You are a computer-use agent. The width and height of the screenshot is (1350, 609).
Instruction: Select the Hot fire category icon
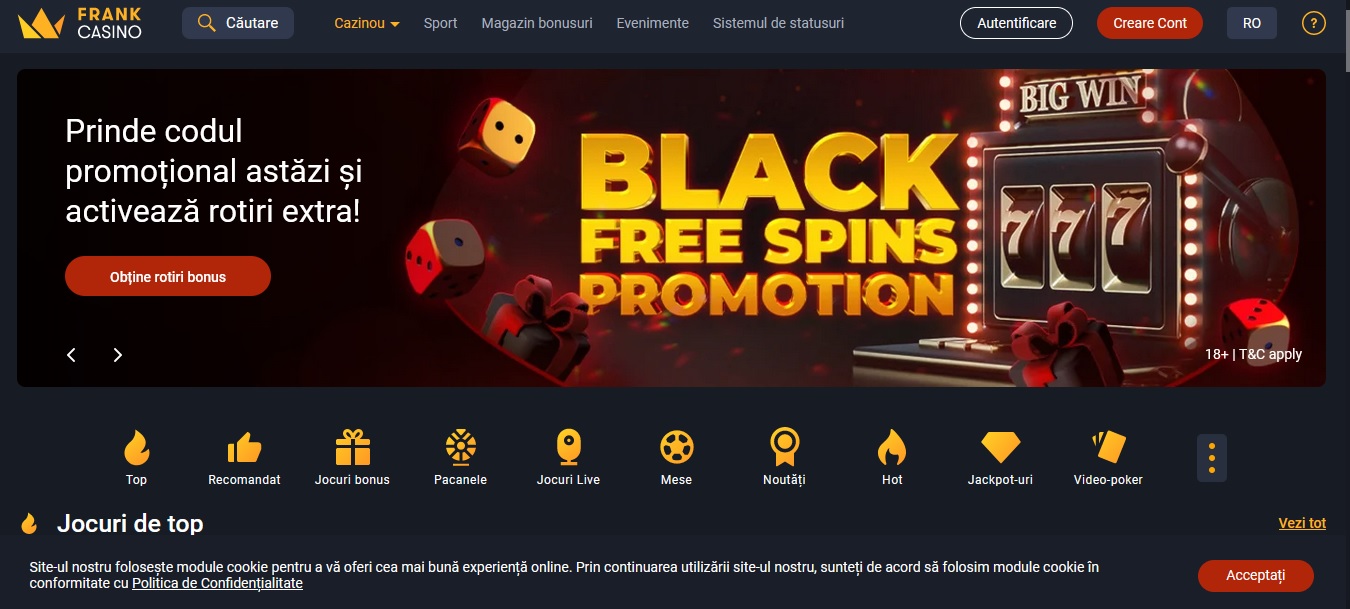click(x=892, y=447)
